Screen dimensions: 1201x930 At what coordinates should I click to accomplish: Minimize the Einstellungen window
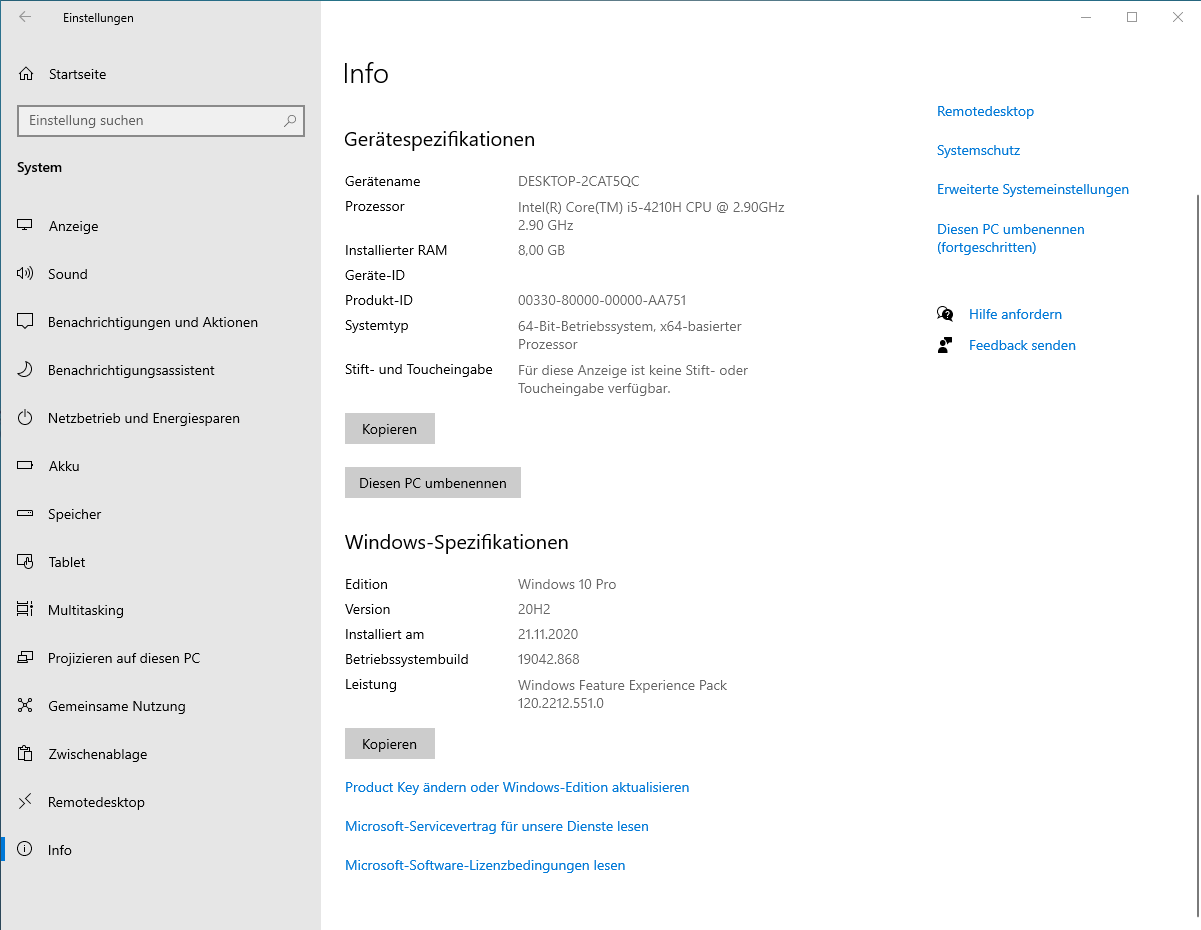(1086, 17)
